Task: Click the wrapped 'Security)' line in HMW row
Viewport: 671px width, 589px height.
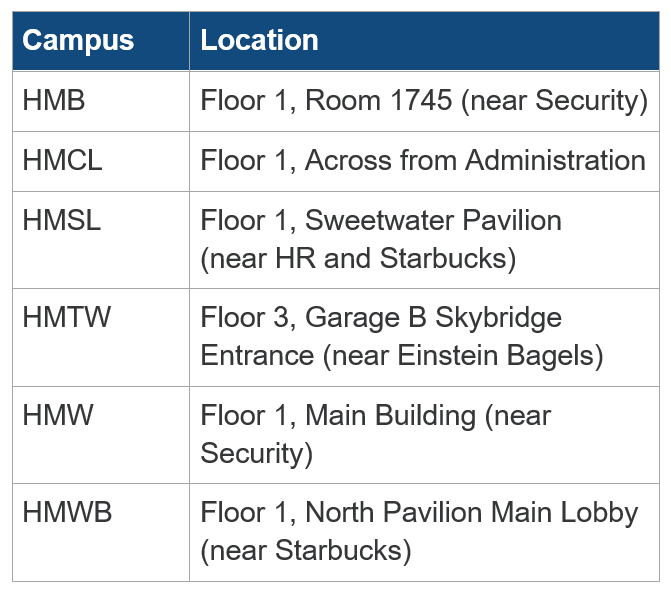Action: (257, 453)
